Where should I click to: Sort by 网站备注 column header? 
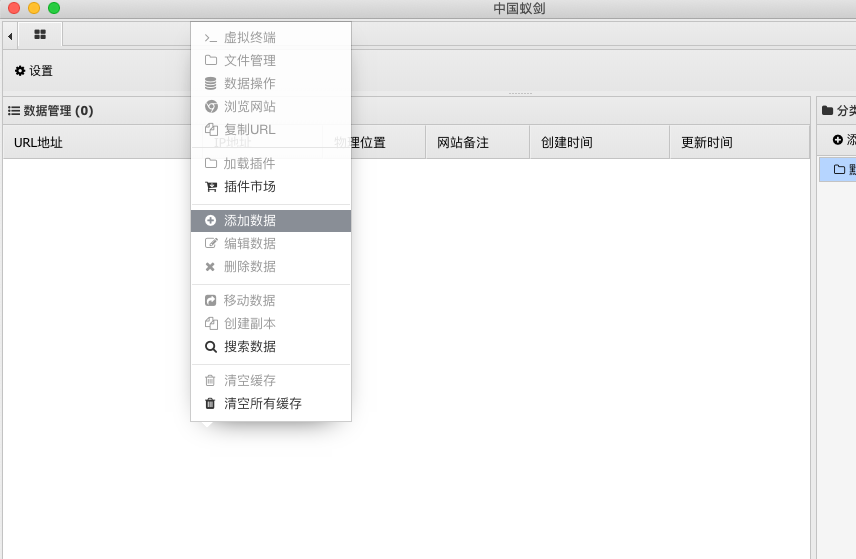click(477, 142)
